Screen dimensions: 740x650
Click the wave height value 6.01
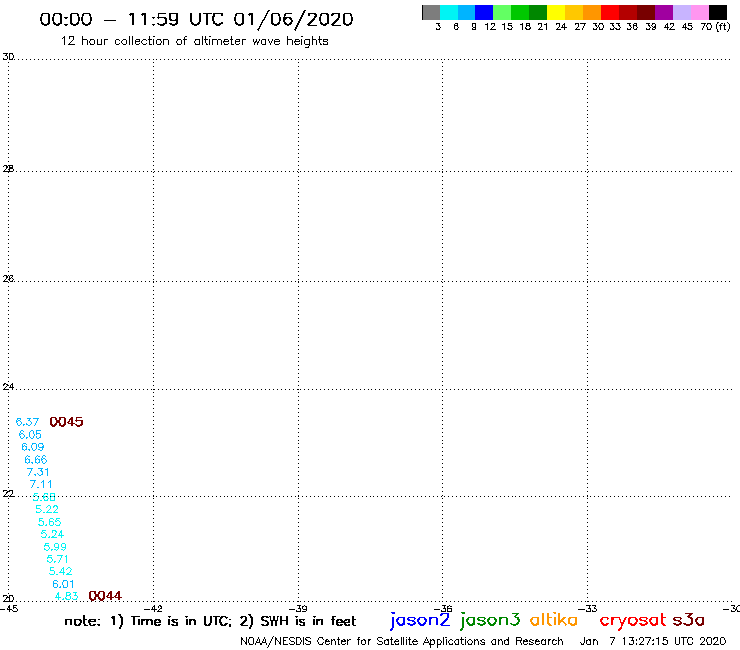(x=63, y=584)
